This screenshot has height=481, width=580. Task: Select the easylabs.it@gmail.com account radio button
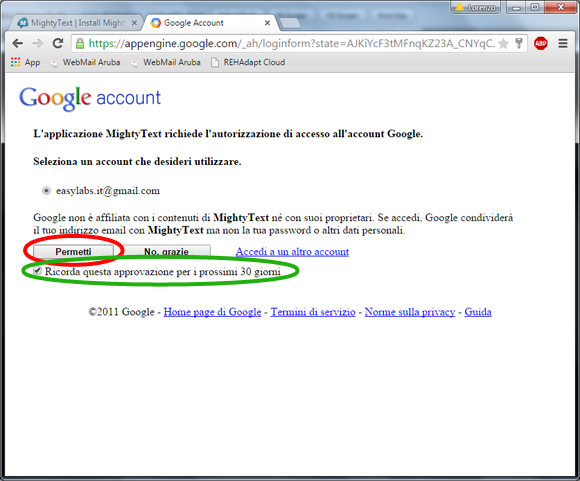(x=46, y=191)
